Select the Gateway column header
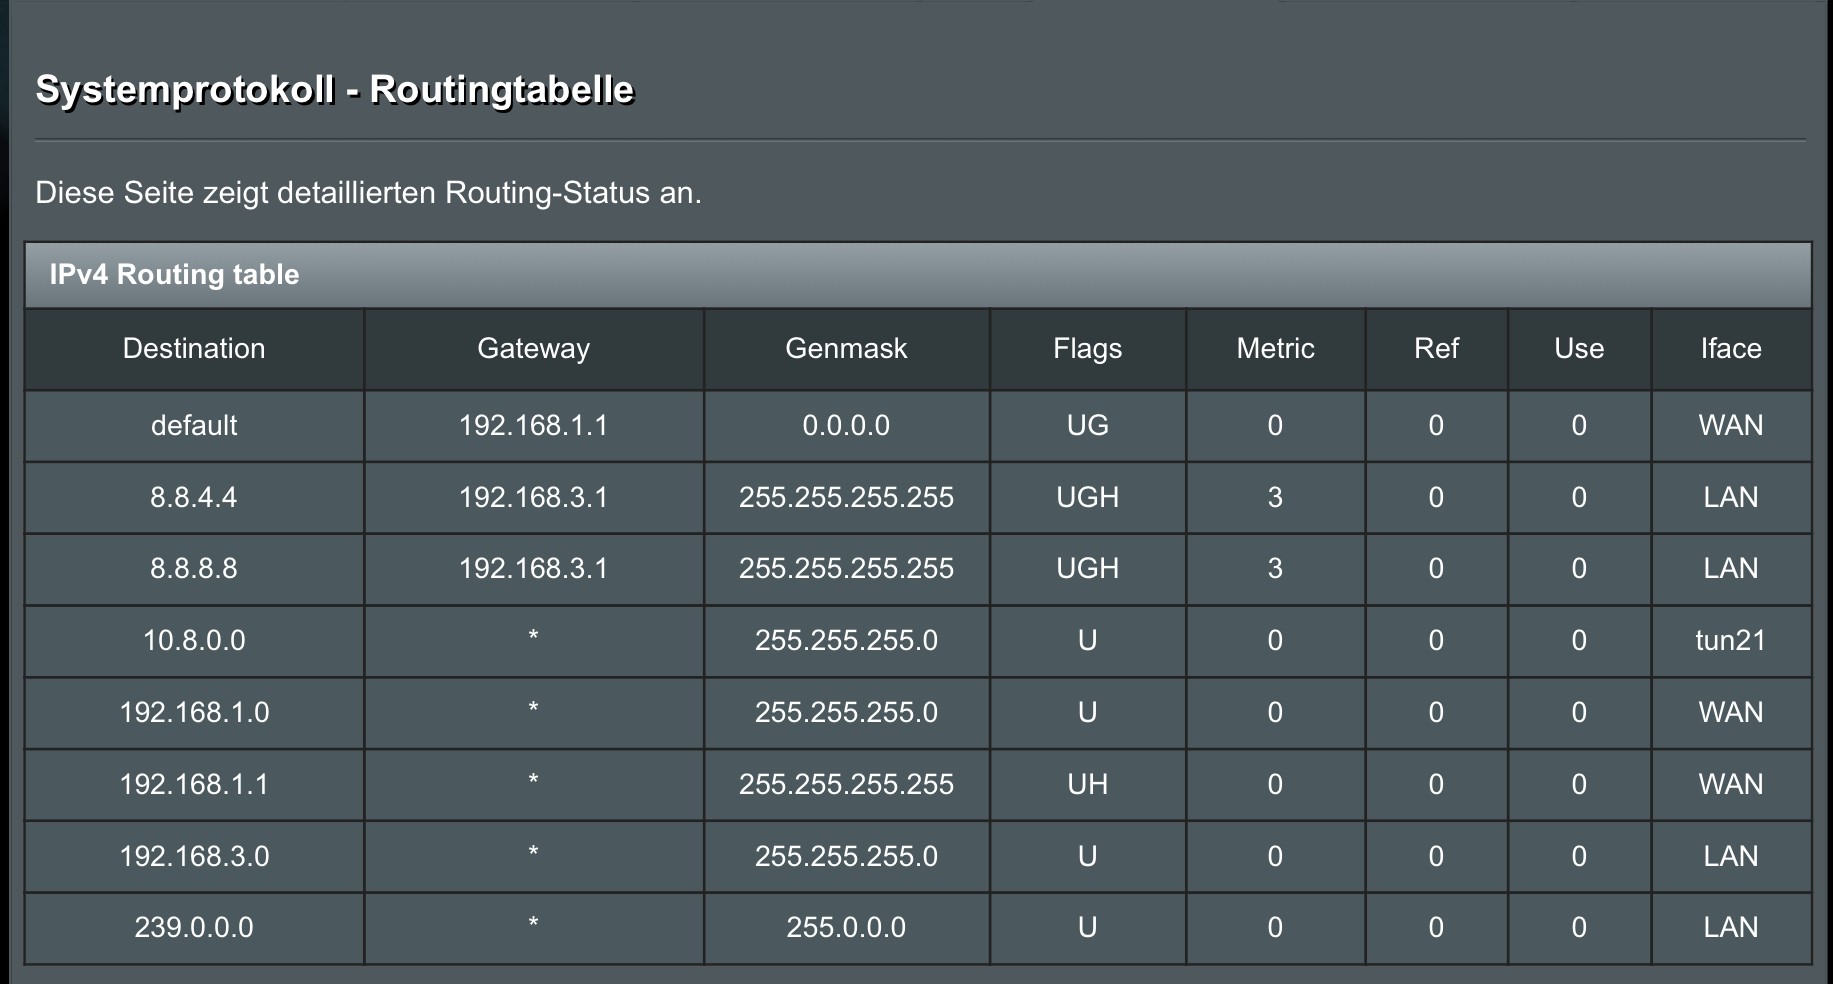Viewport: 1833px width, 984px height. coord(533,348)
